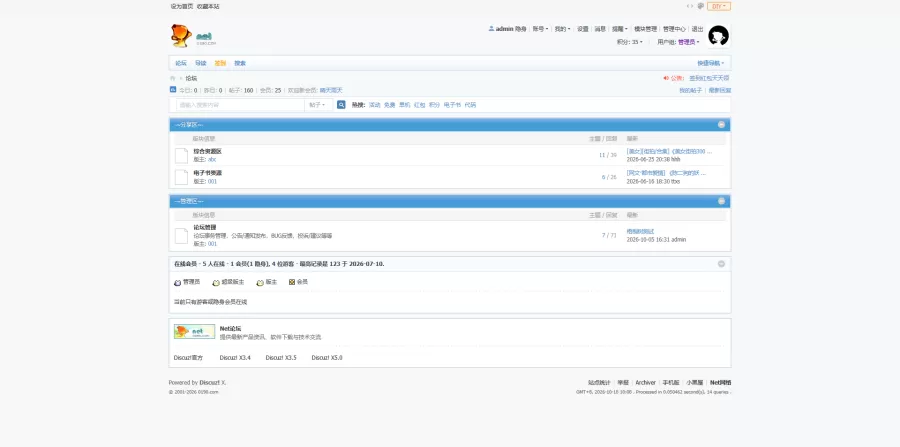900x447 pixels.
Task: Click the 代码 hot search keyword
Action: click(x=470, y=105)
